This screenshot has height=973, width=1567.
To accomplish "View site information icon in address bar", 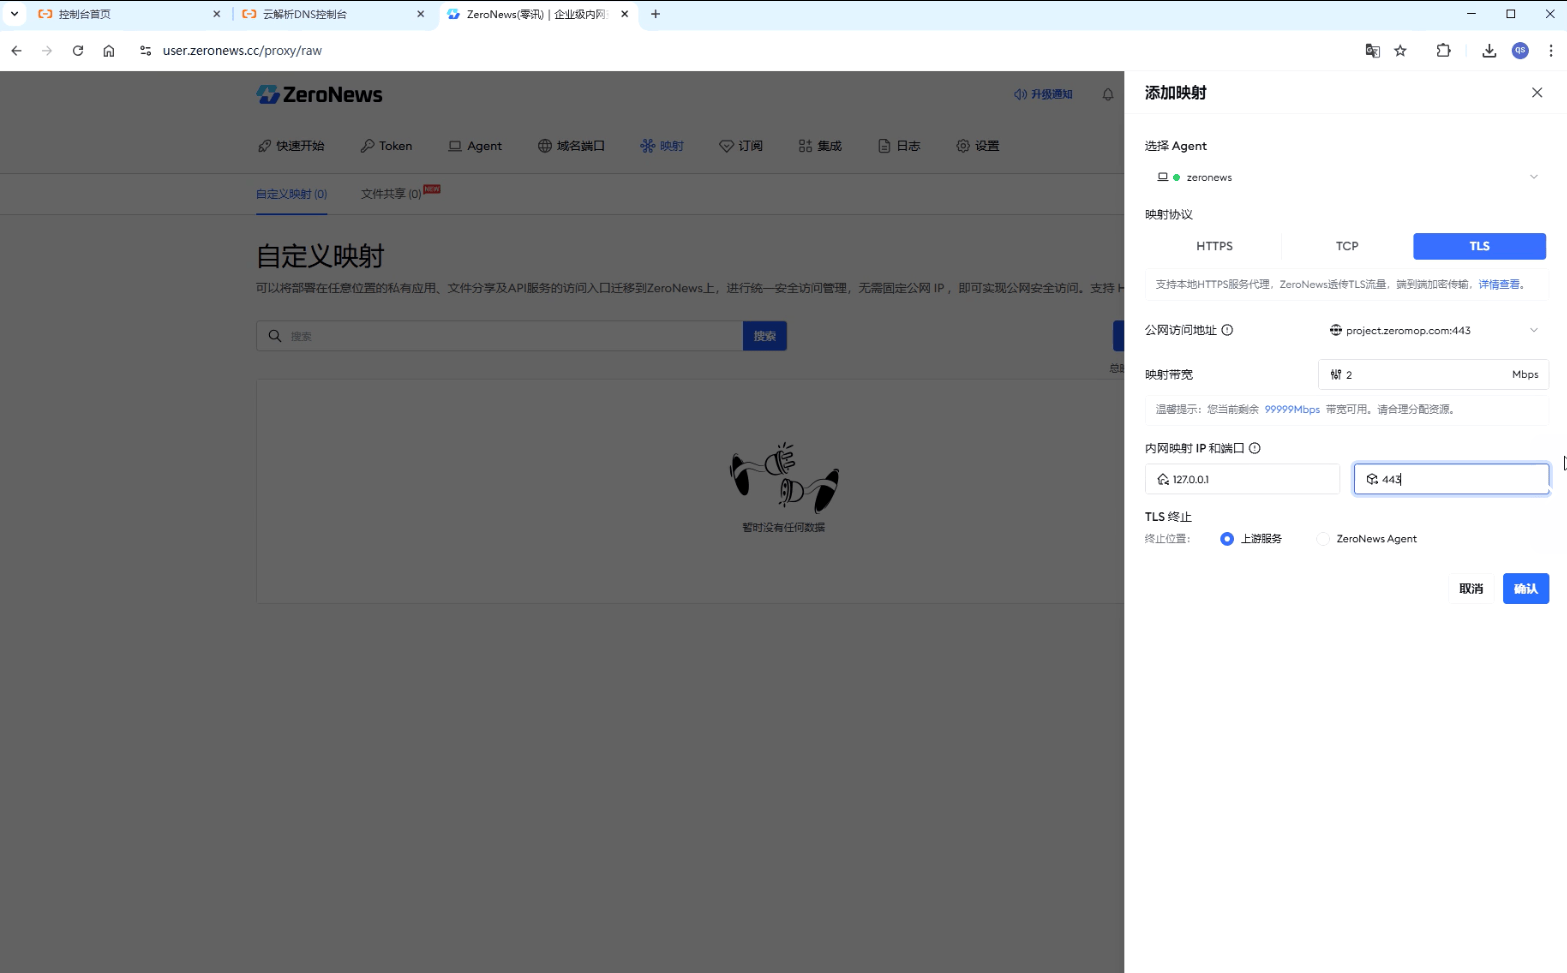I will coord(146,51).
